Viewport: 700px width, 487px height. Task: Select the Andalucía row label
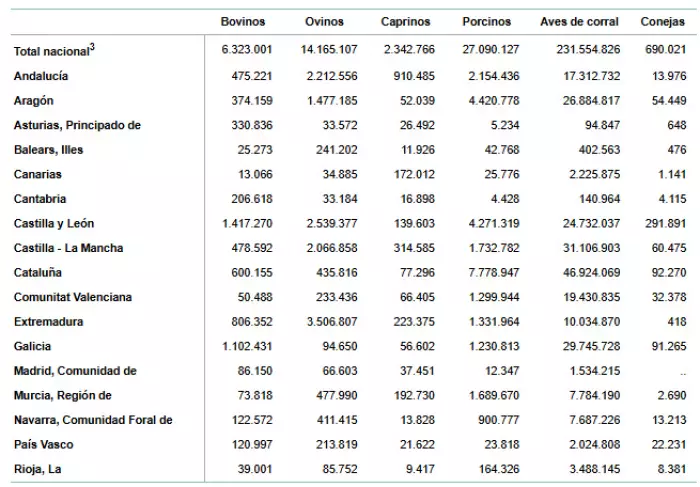pyautogui.click(x=42, y=75)
